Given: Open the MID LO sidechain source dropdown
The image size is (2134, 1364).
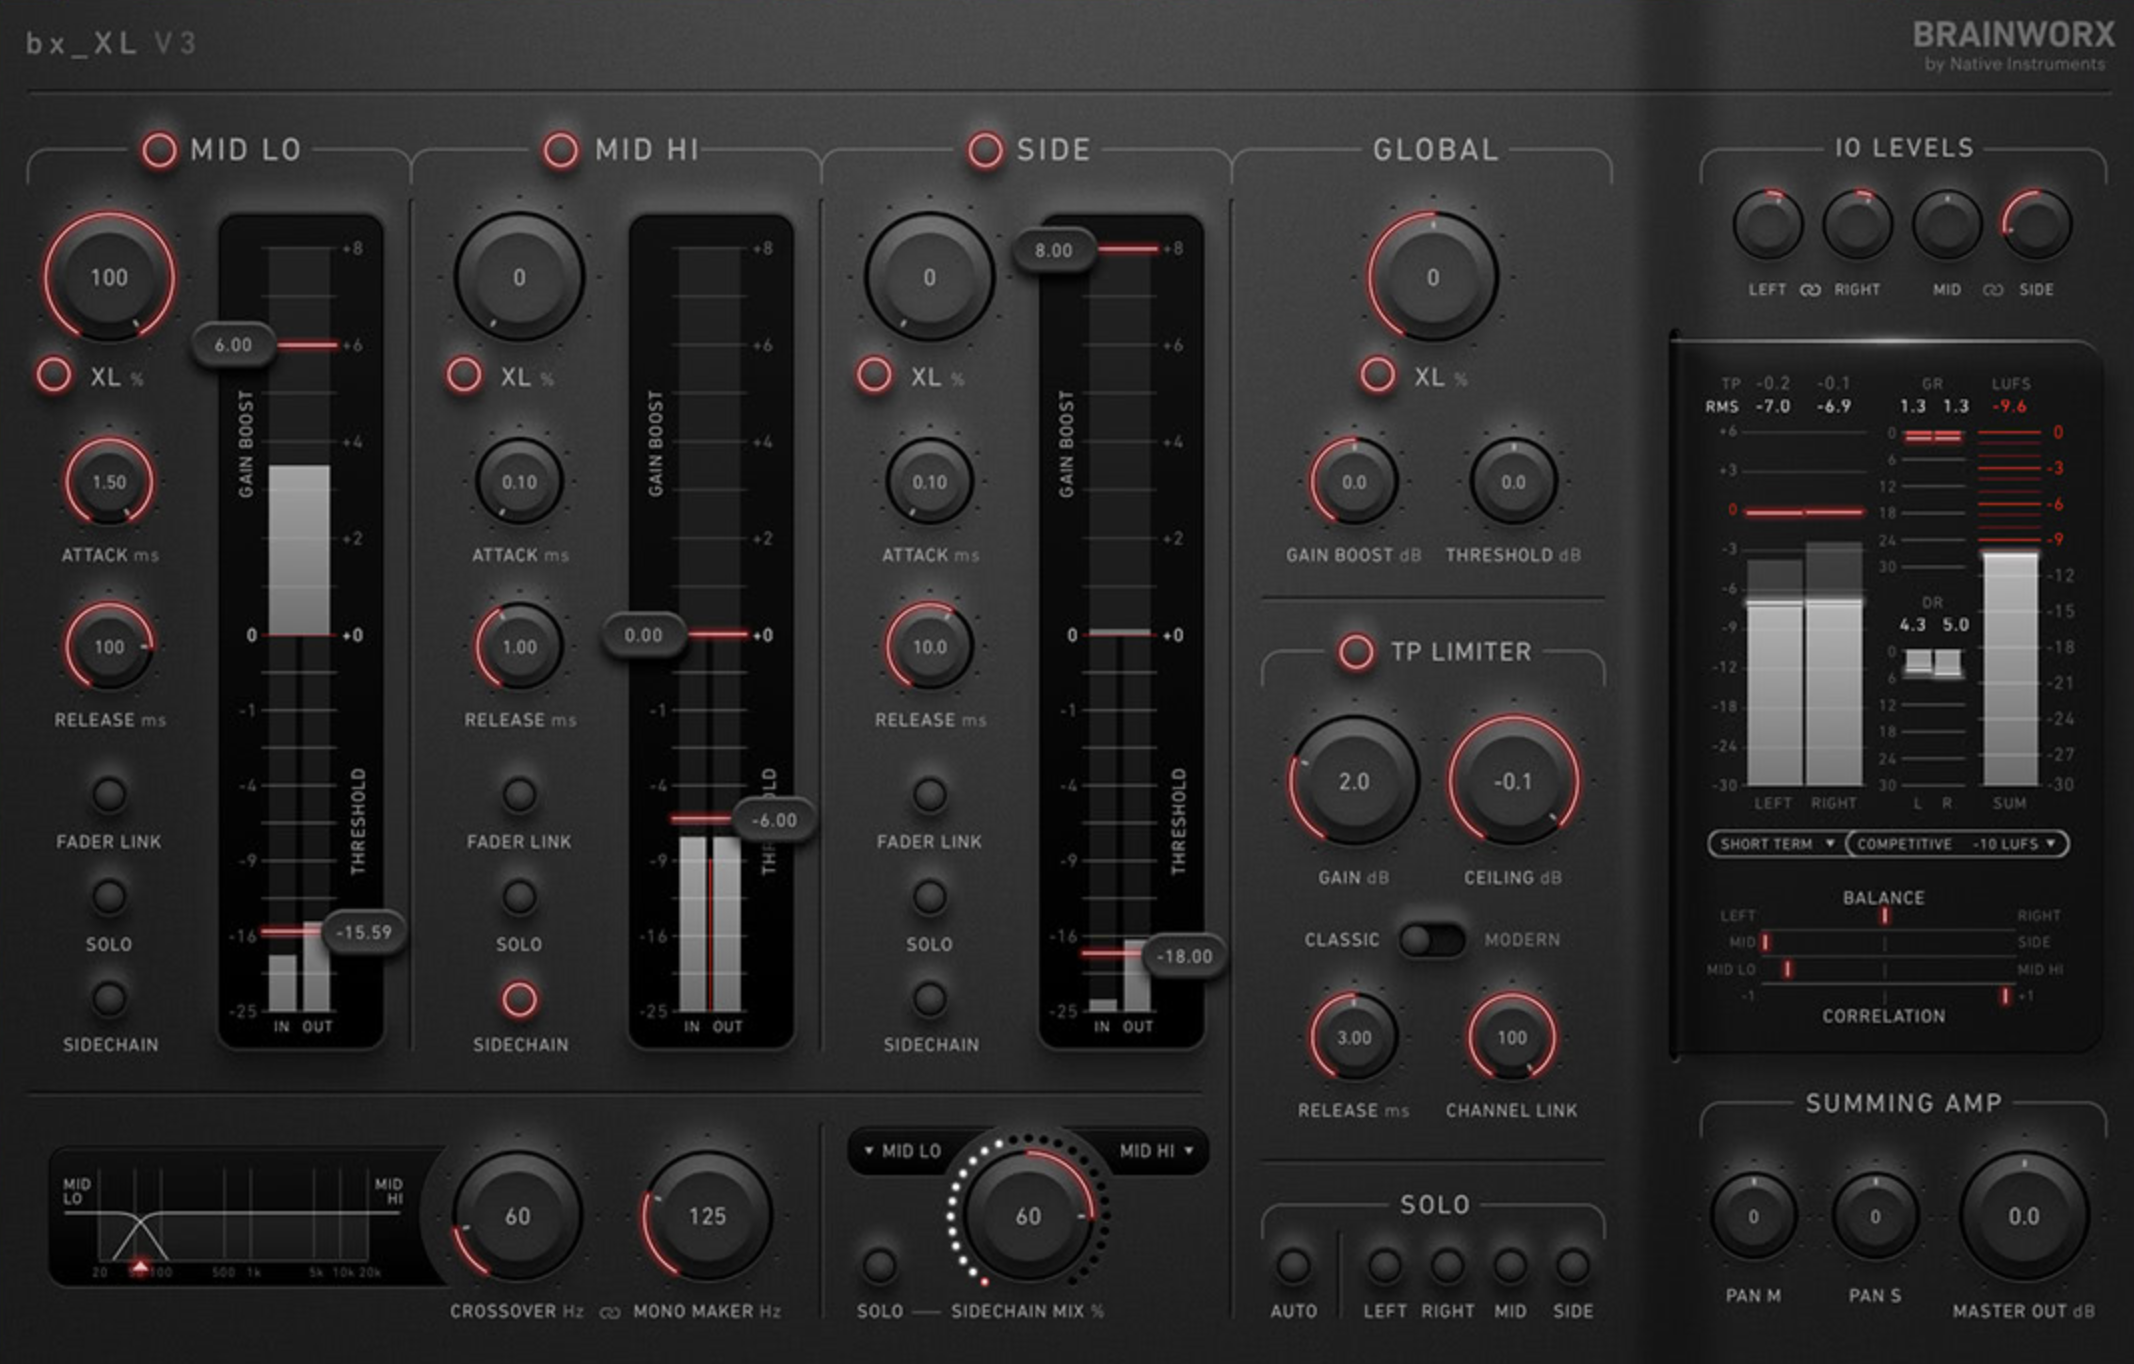Looking at the screenshot, I should click(x=905, y=1150).
